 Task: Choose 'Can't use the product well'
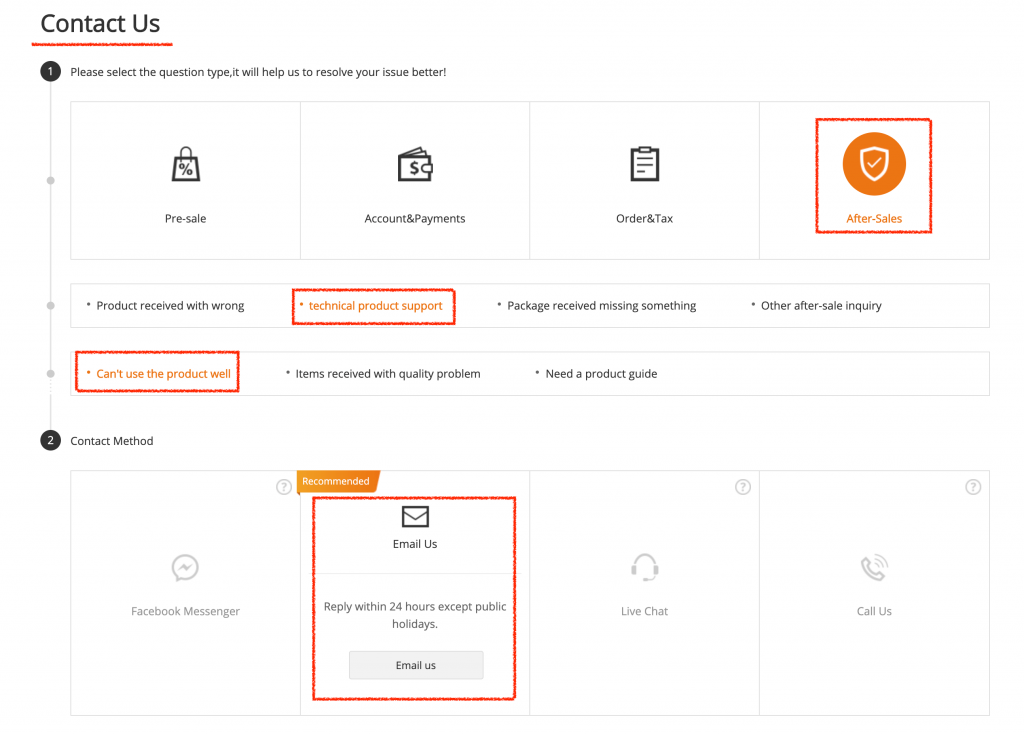(x=163, y=374)
